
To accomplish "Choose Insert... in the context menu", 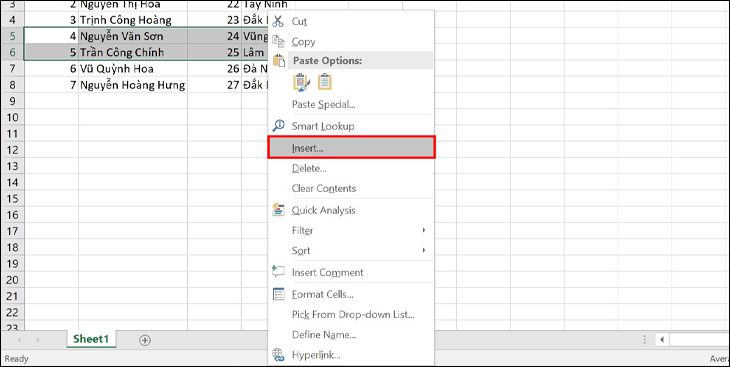I will (351, 147).
